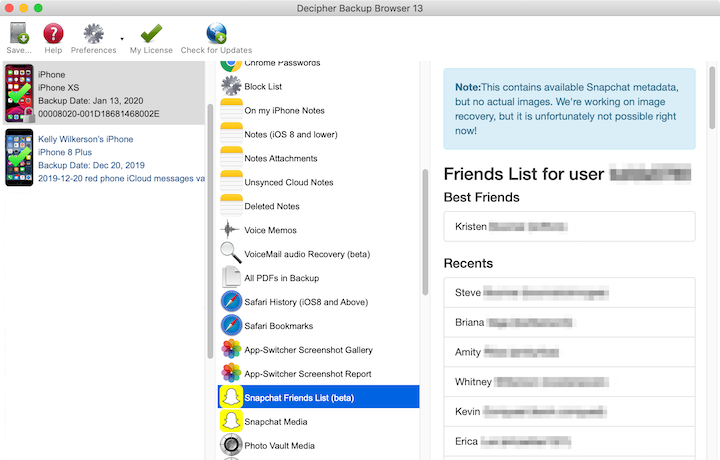This screenshot has height=460, width=720.
Task: Click the 'Recents' heading
Action: pyautogui.click(x=468, y=263)
